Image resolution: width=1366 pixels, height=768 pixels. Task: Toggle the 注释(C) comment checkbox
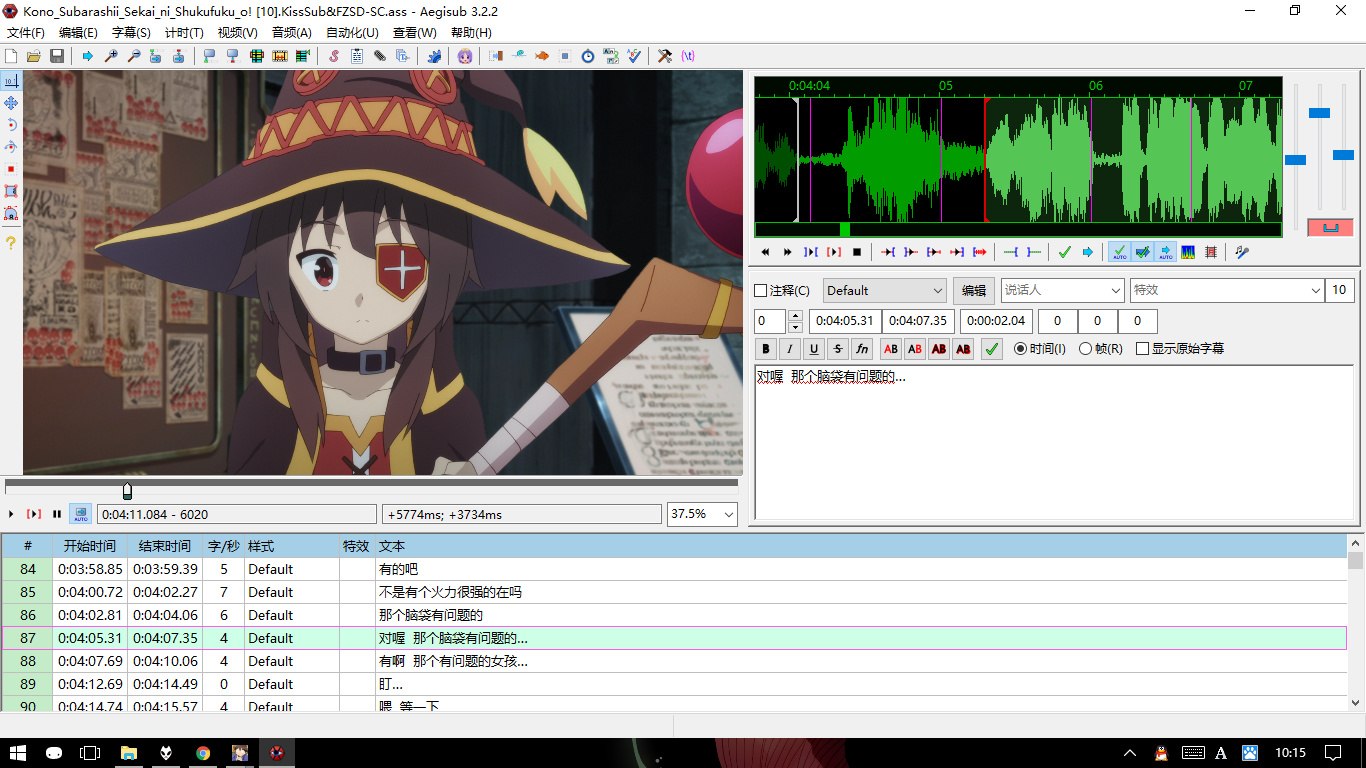tap(760, 291)
